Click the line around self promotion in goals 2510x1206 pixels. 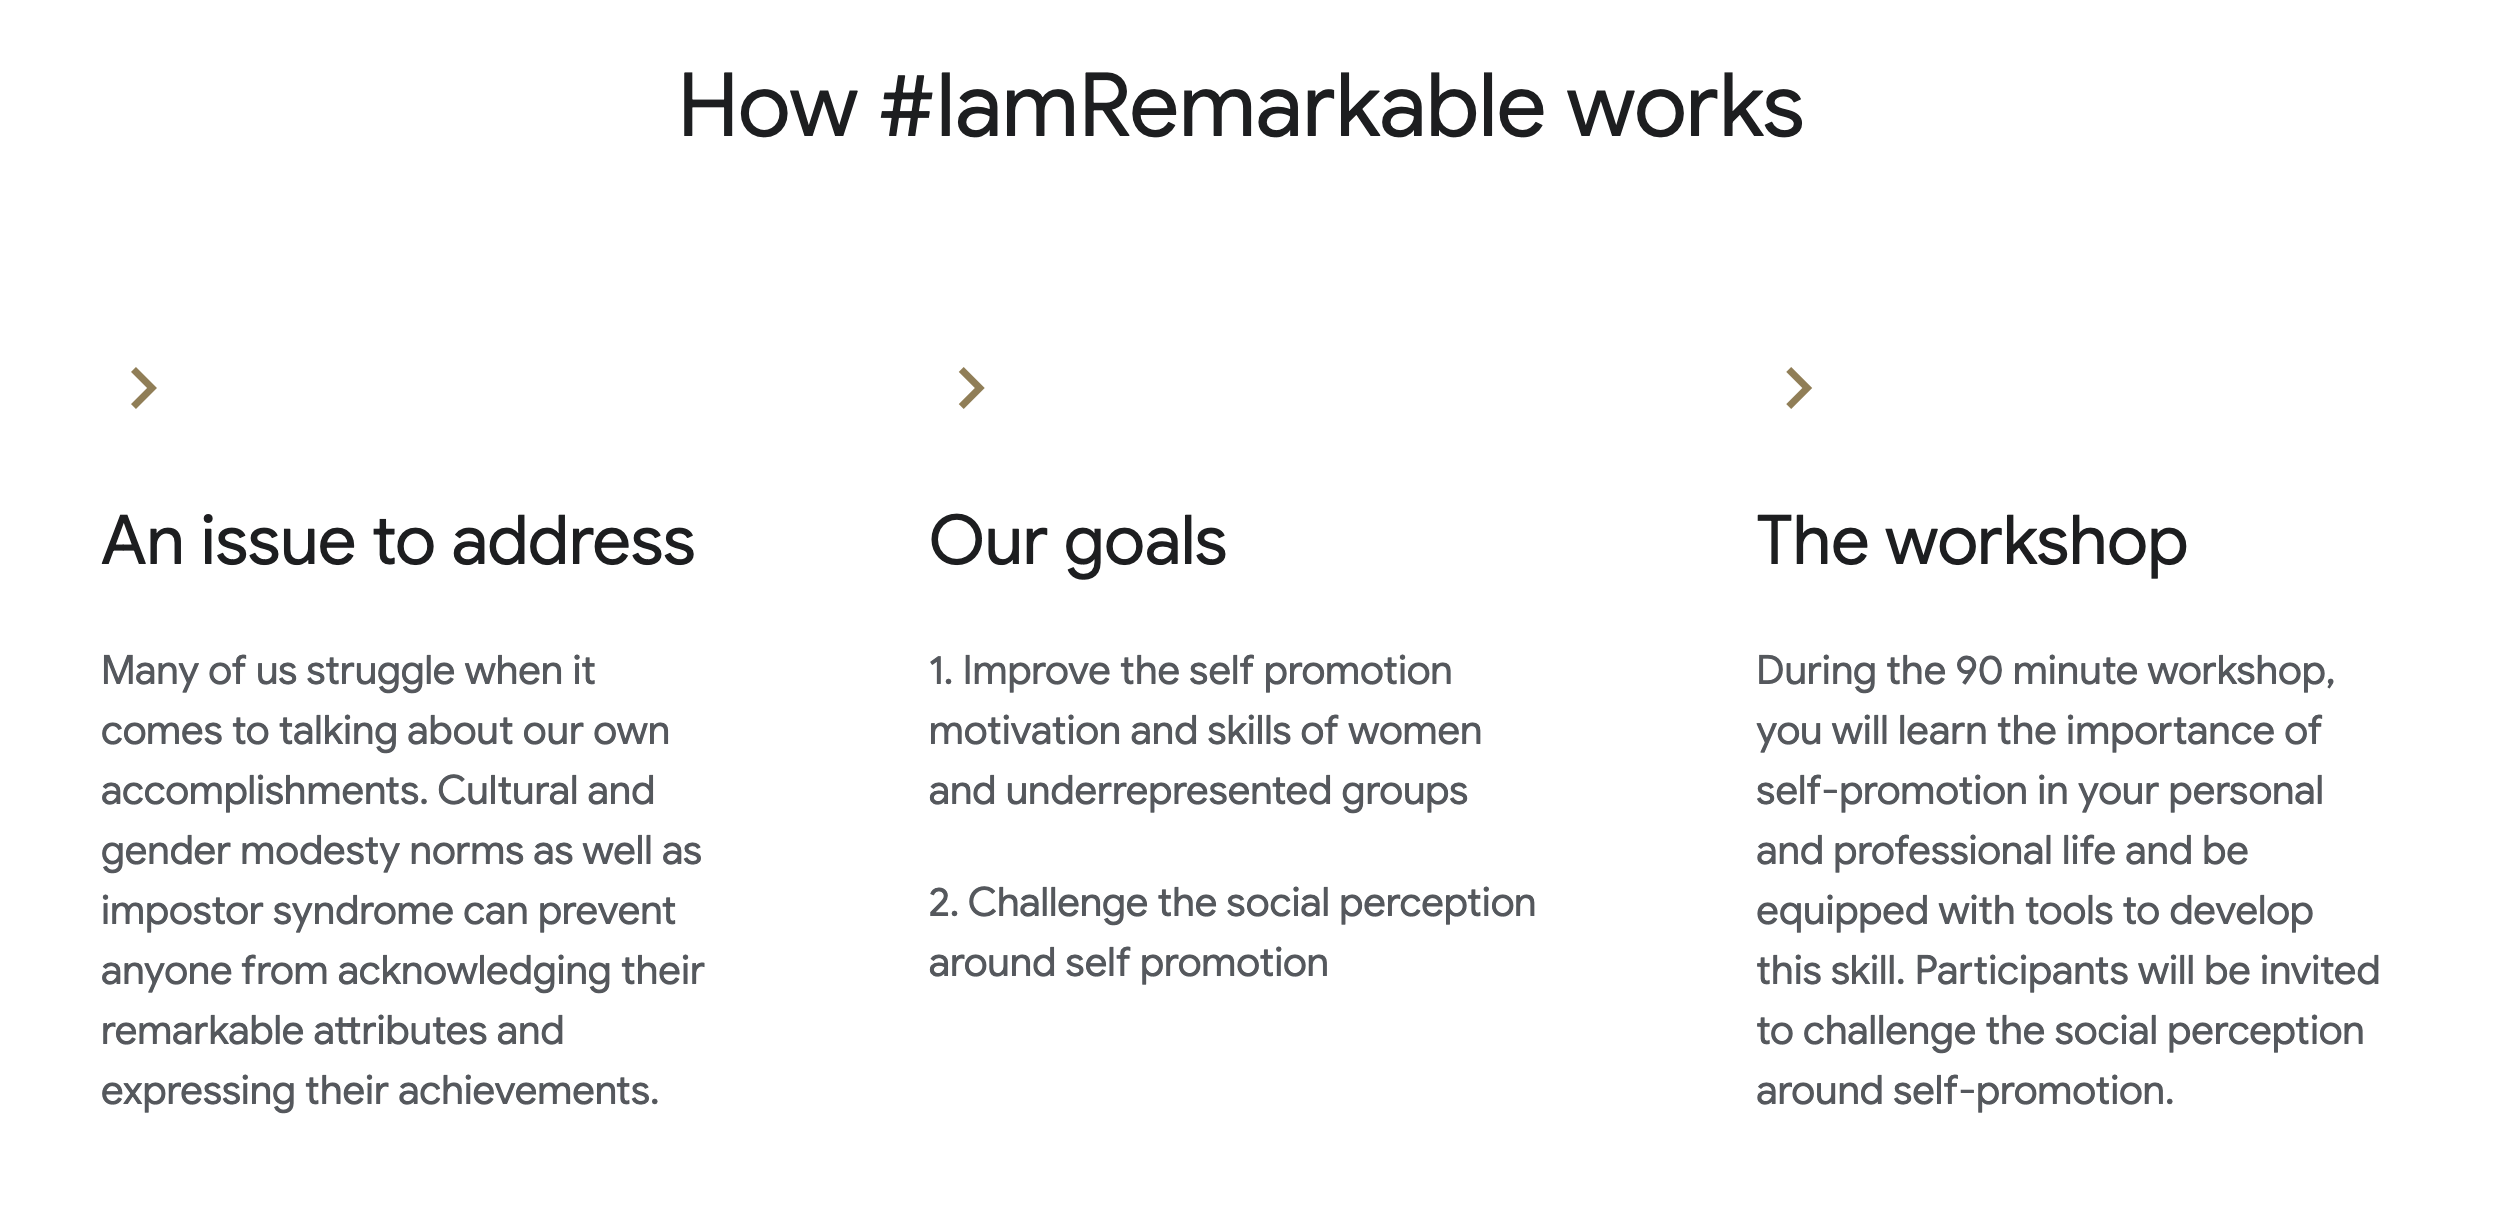pyautogui.click(x=1128, y=963)
